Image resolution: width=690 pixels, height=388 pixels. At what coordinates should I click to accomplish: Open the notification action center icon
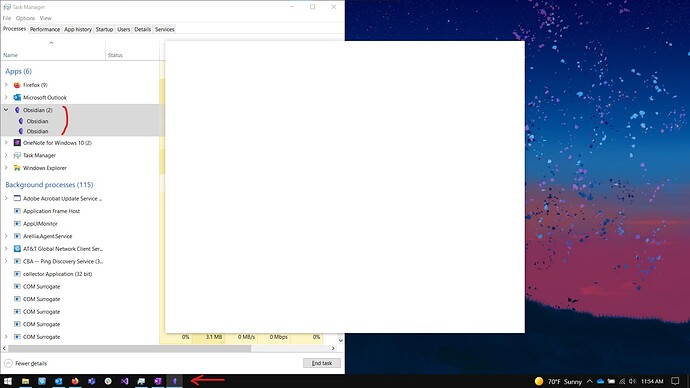click(675, 381)
